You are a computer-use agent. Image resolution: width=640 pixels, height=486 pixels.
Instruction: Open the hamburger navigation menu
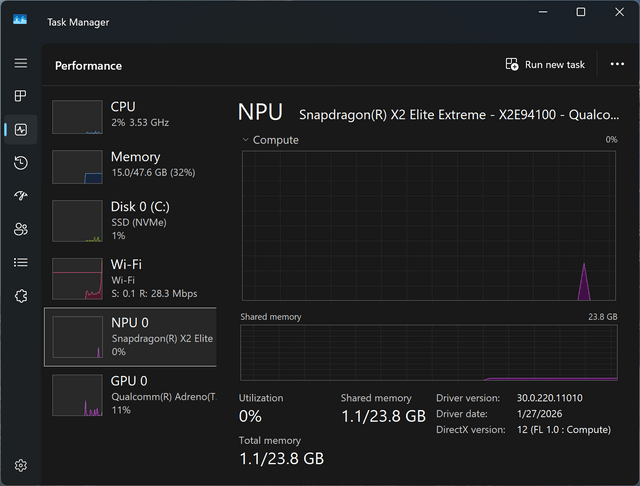click(x=21, y=63)
